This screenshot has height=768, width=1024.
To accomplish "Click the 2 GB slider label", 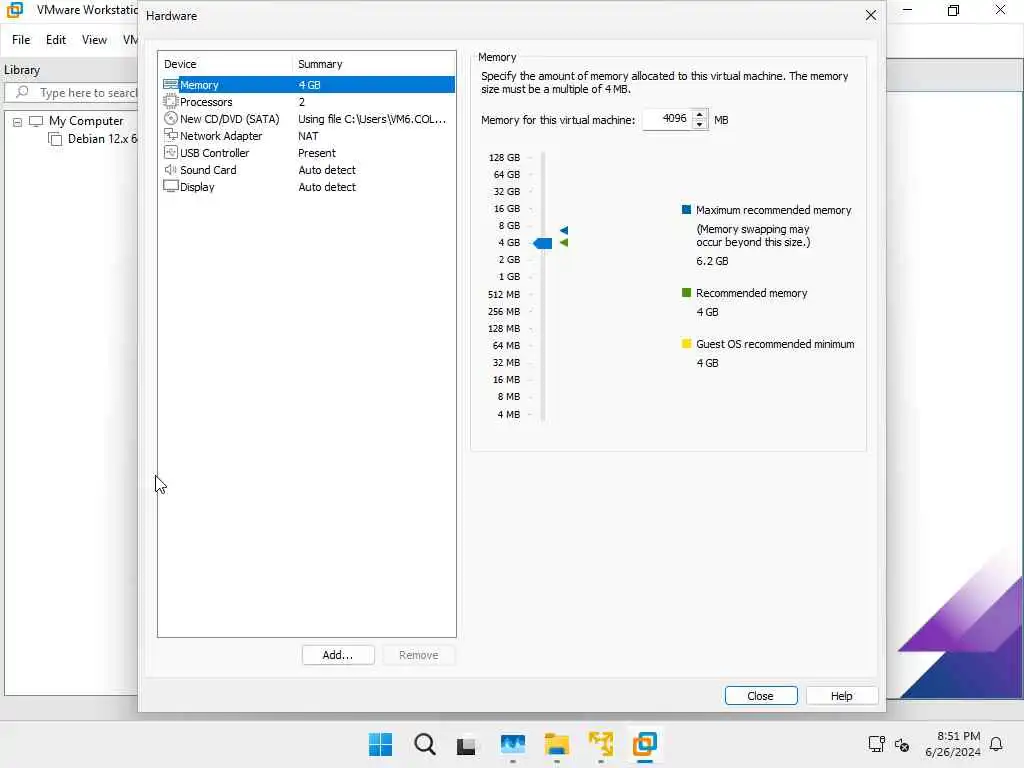I will 509,259.
